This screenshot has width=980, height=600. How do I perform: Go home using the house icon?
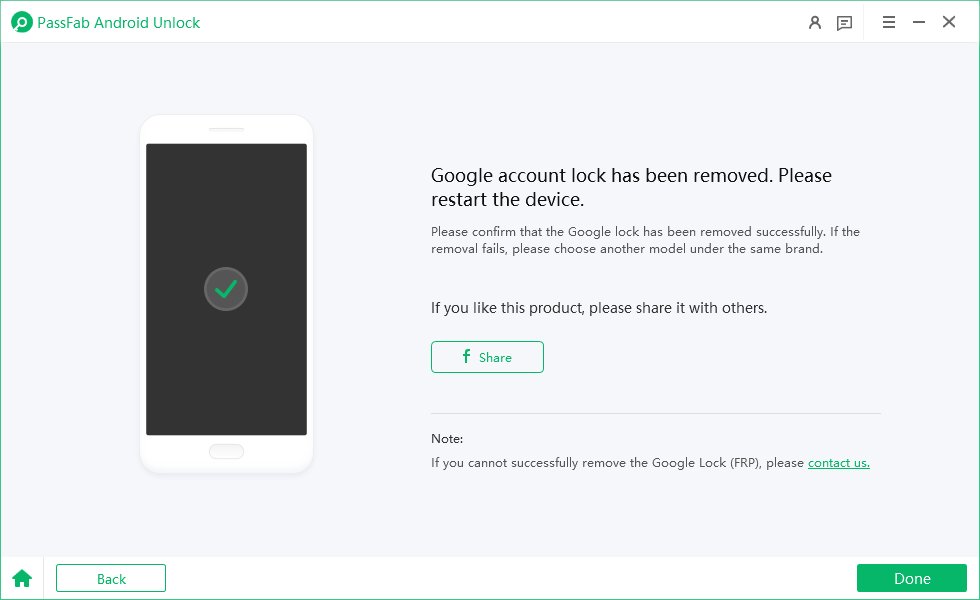pos(21,578)
